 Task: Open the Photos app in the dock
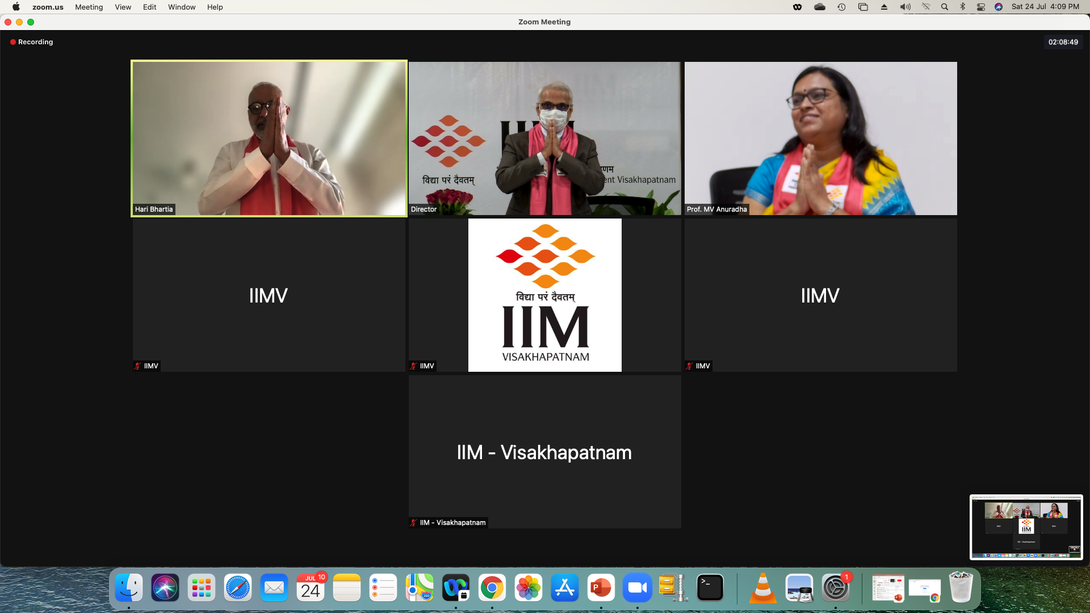(528, 588)
